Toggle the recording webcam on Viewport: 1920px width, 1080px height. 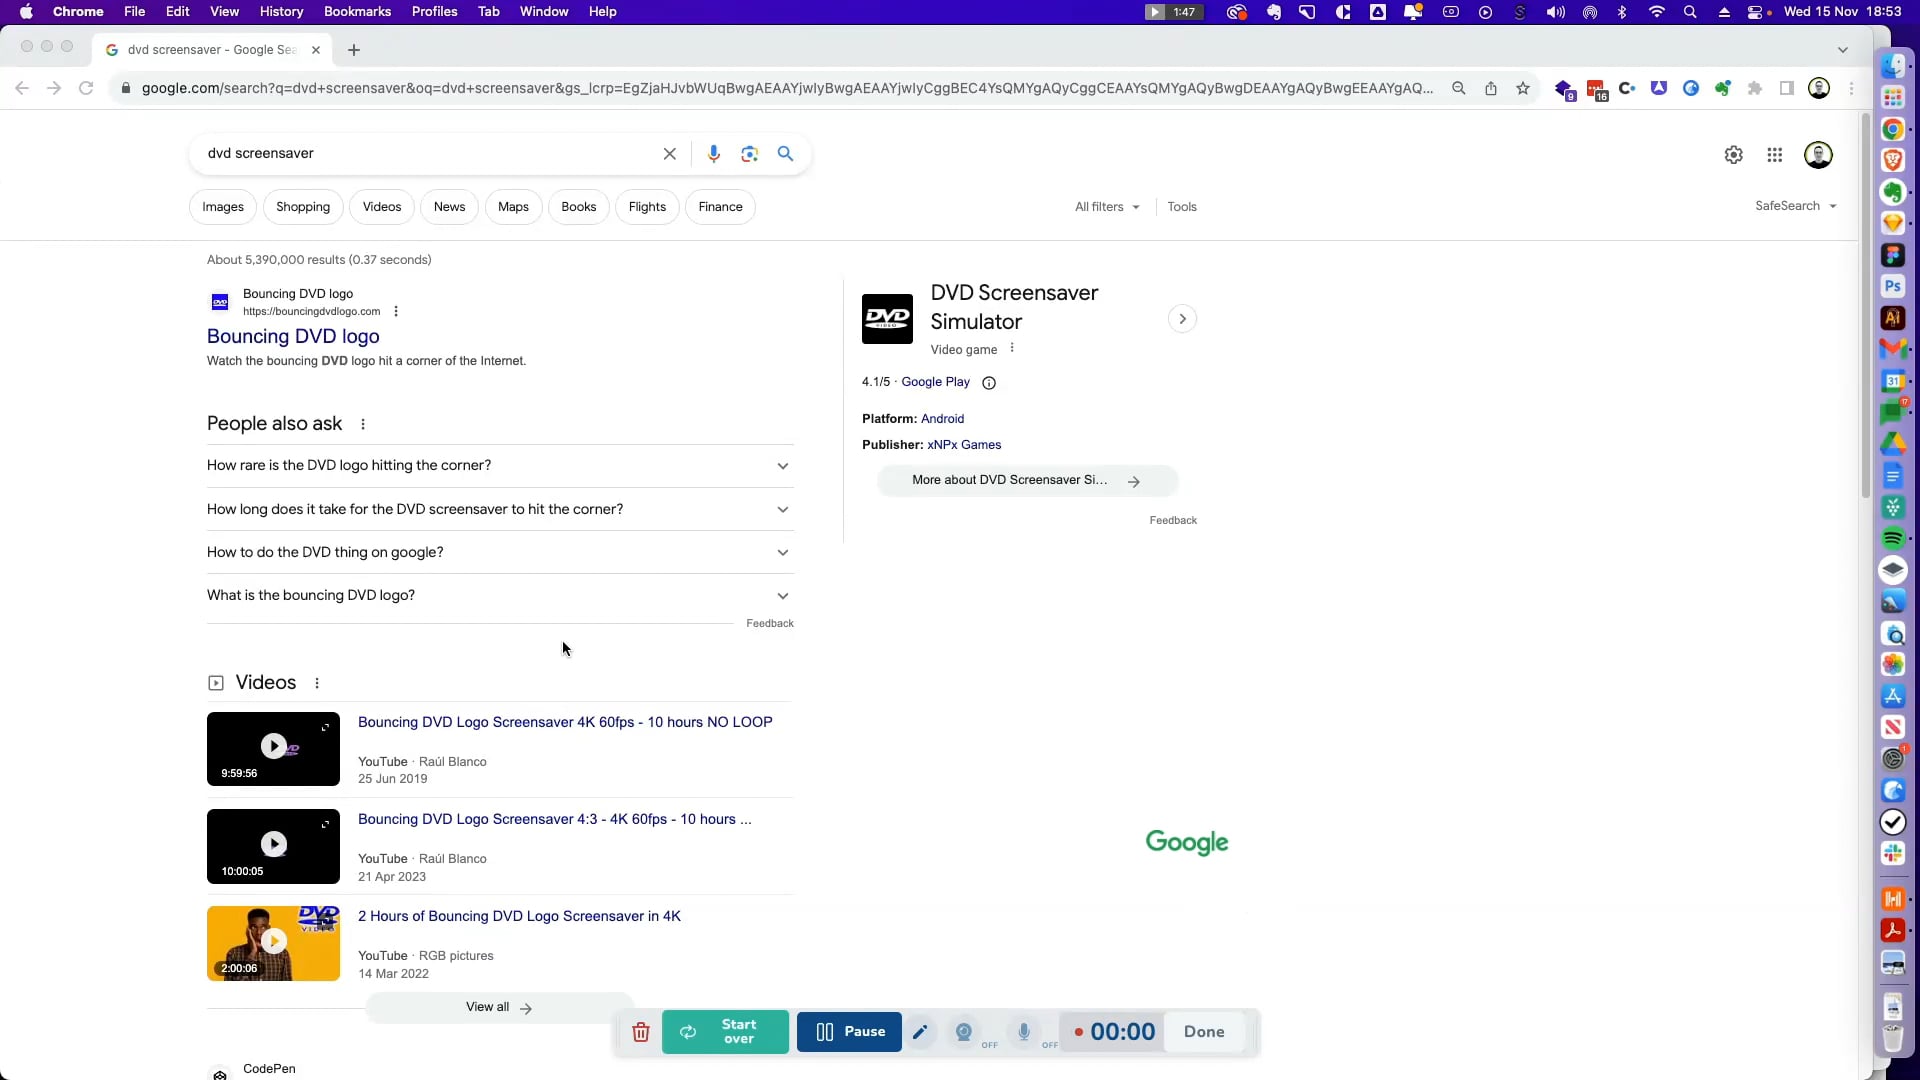coord(964,1032)
